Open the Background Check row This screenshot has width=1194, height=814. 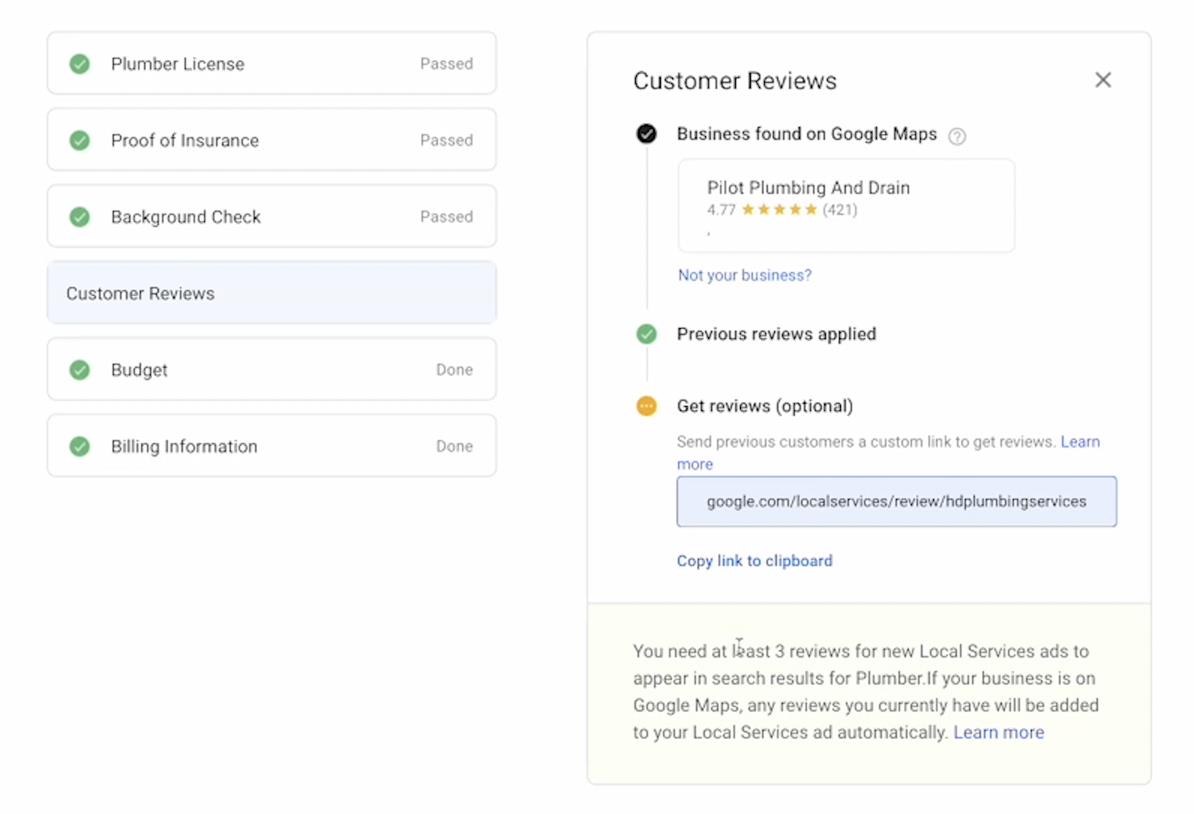coord(272,216)
